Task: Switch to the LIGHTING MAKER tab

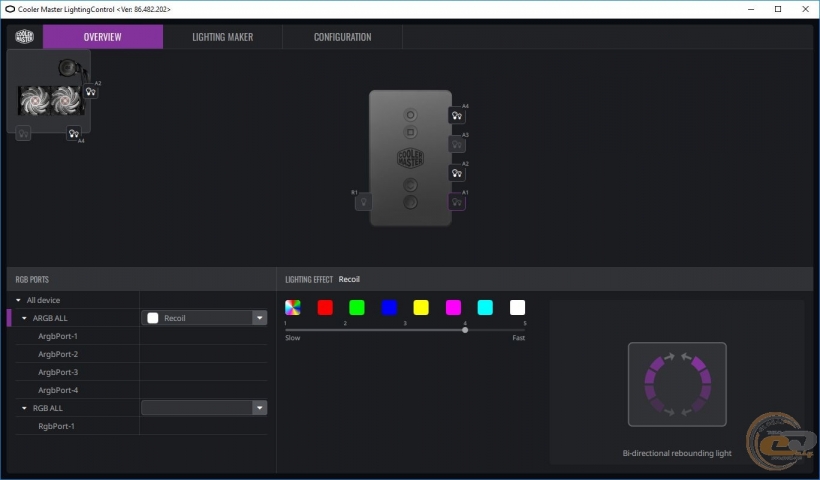Action: [222, 37]
